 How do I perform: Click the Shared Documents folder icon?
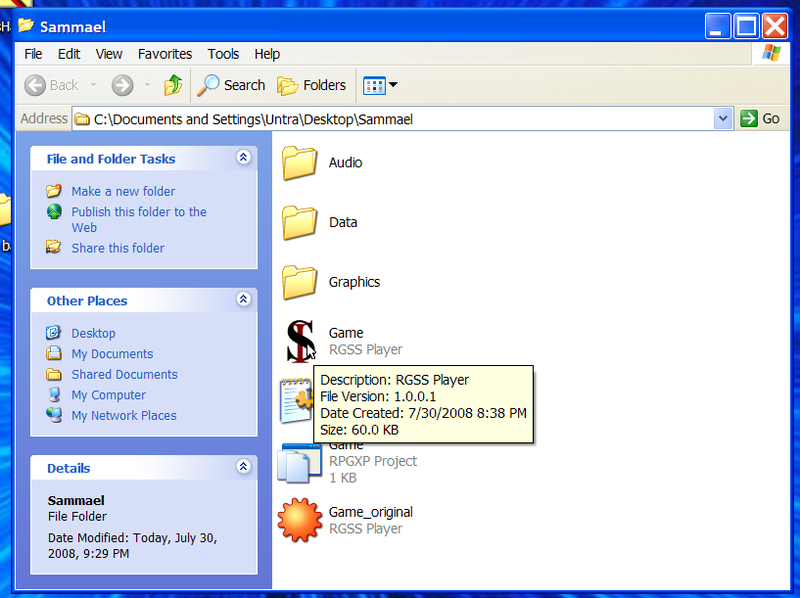click(x=54, y=374)
